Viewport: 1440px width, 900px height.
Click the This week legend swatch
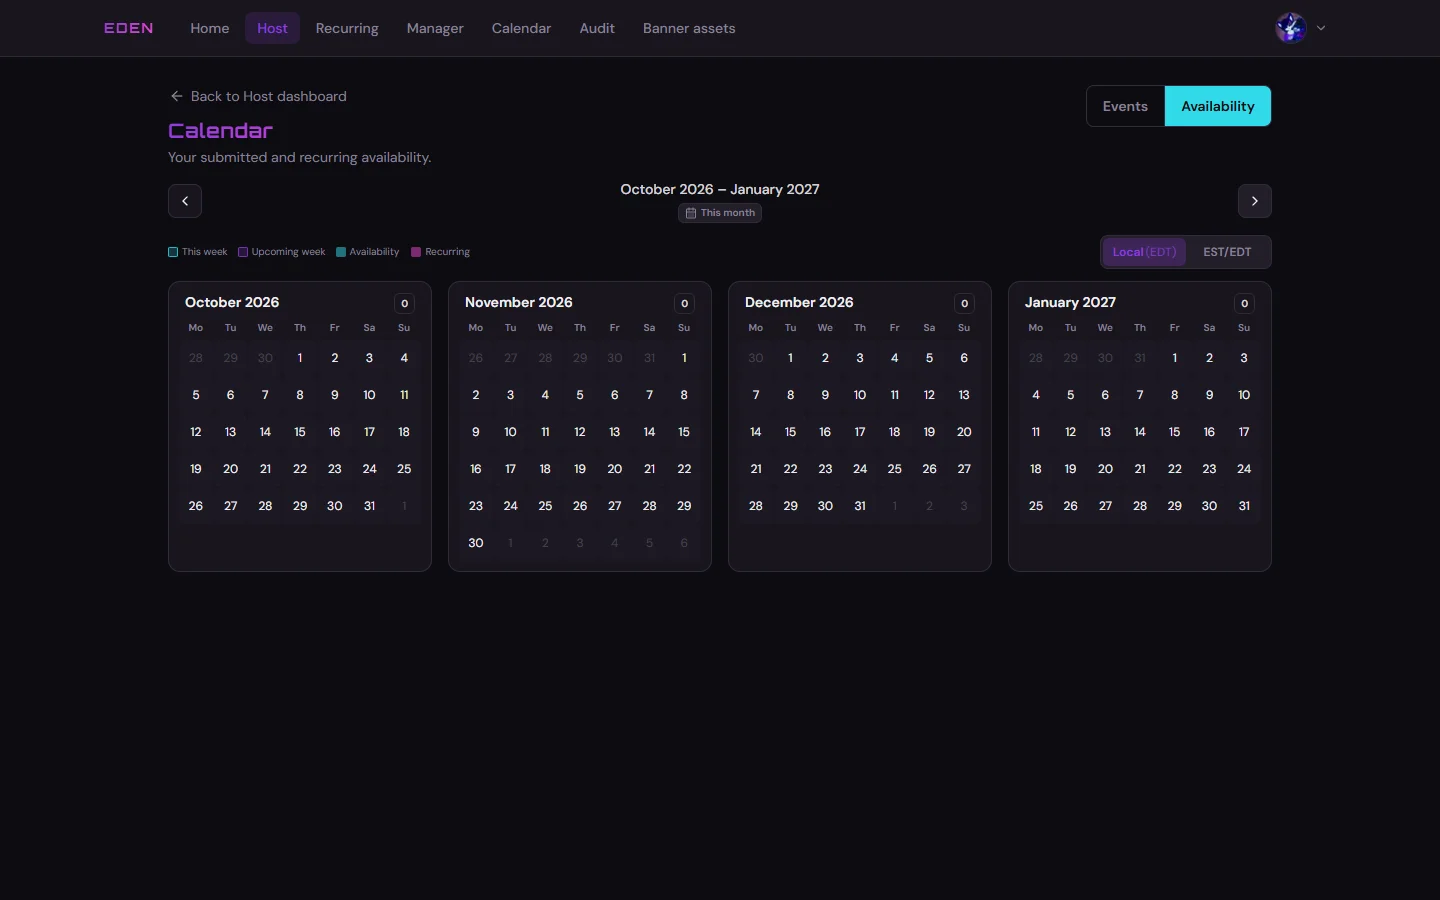pyautogui.click(x=173, y=252)
